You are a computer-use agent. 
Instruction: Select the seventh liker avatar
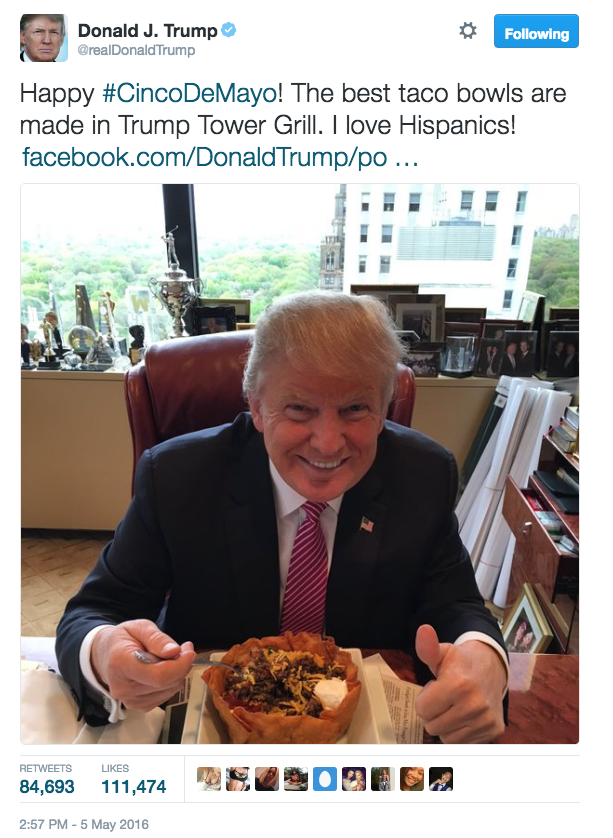coord(383,779)
